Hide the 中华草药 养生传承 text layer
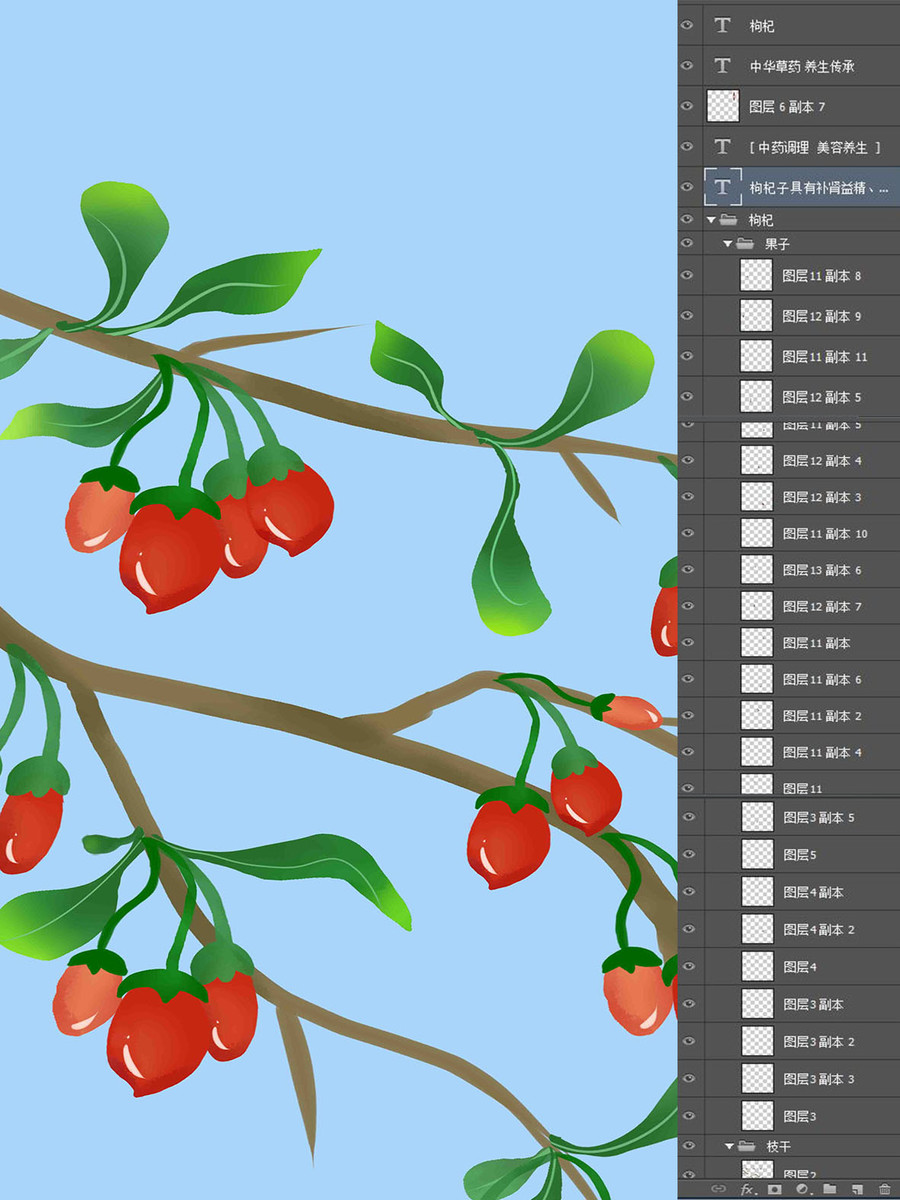This screenshot has height=1200, width=900. click(x=687, y=66)
